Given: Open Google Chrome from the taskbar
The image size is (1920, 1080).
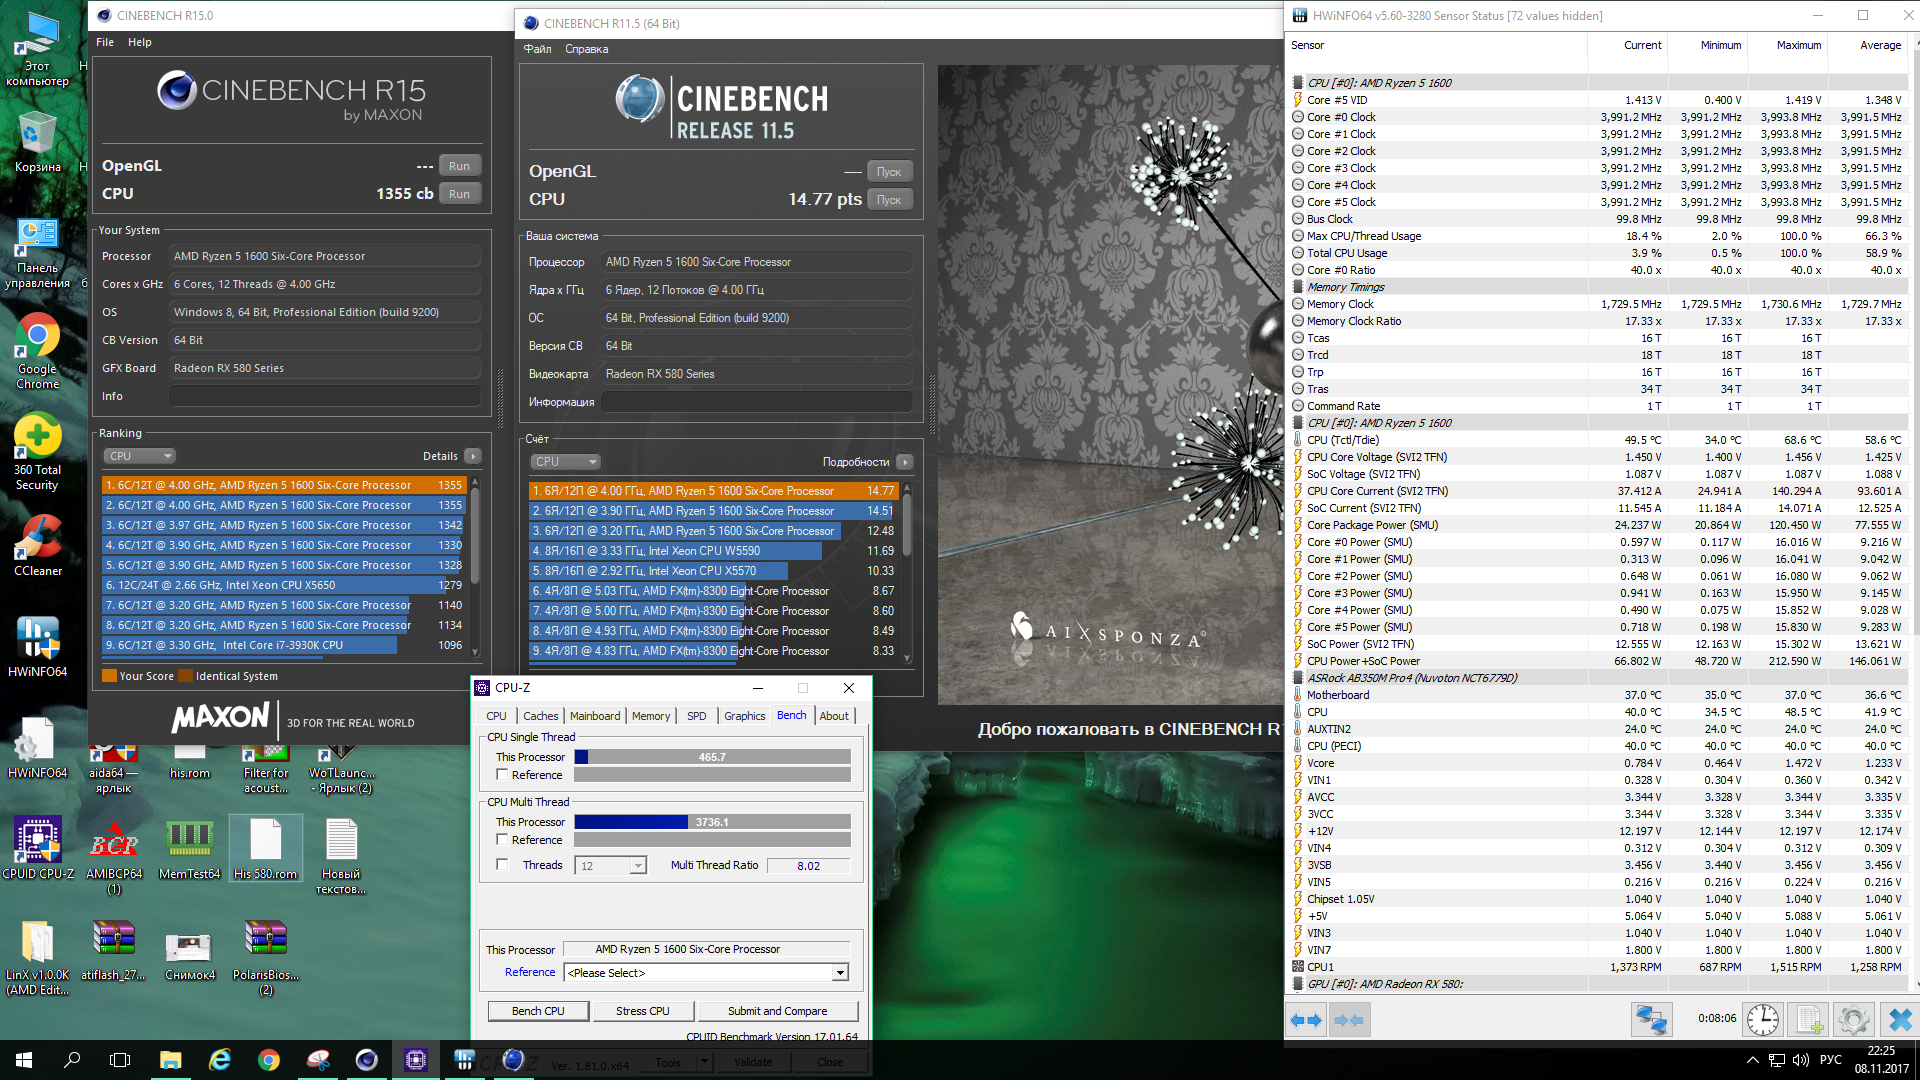Looking at the screenshot, I should [269, 1060].
